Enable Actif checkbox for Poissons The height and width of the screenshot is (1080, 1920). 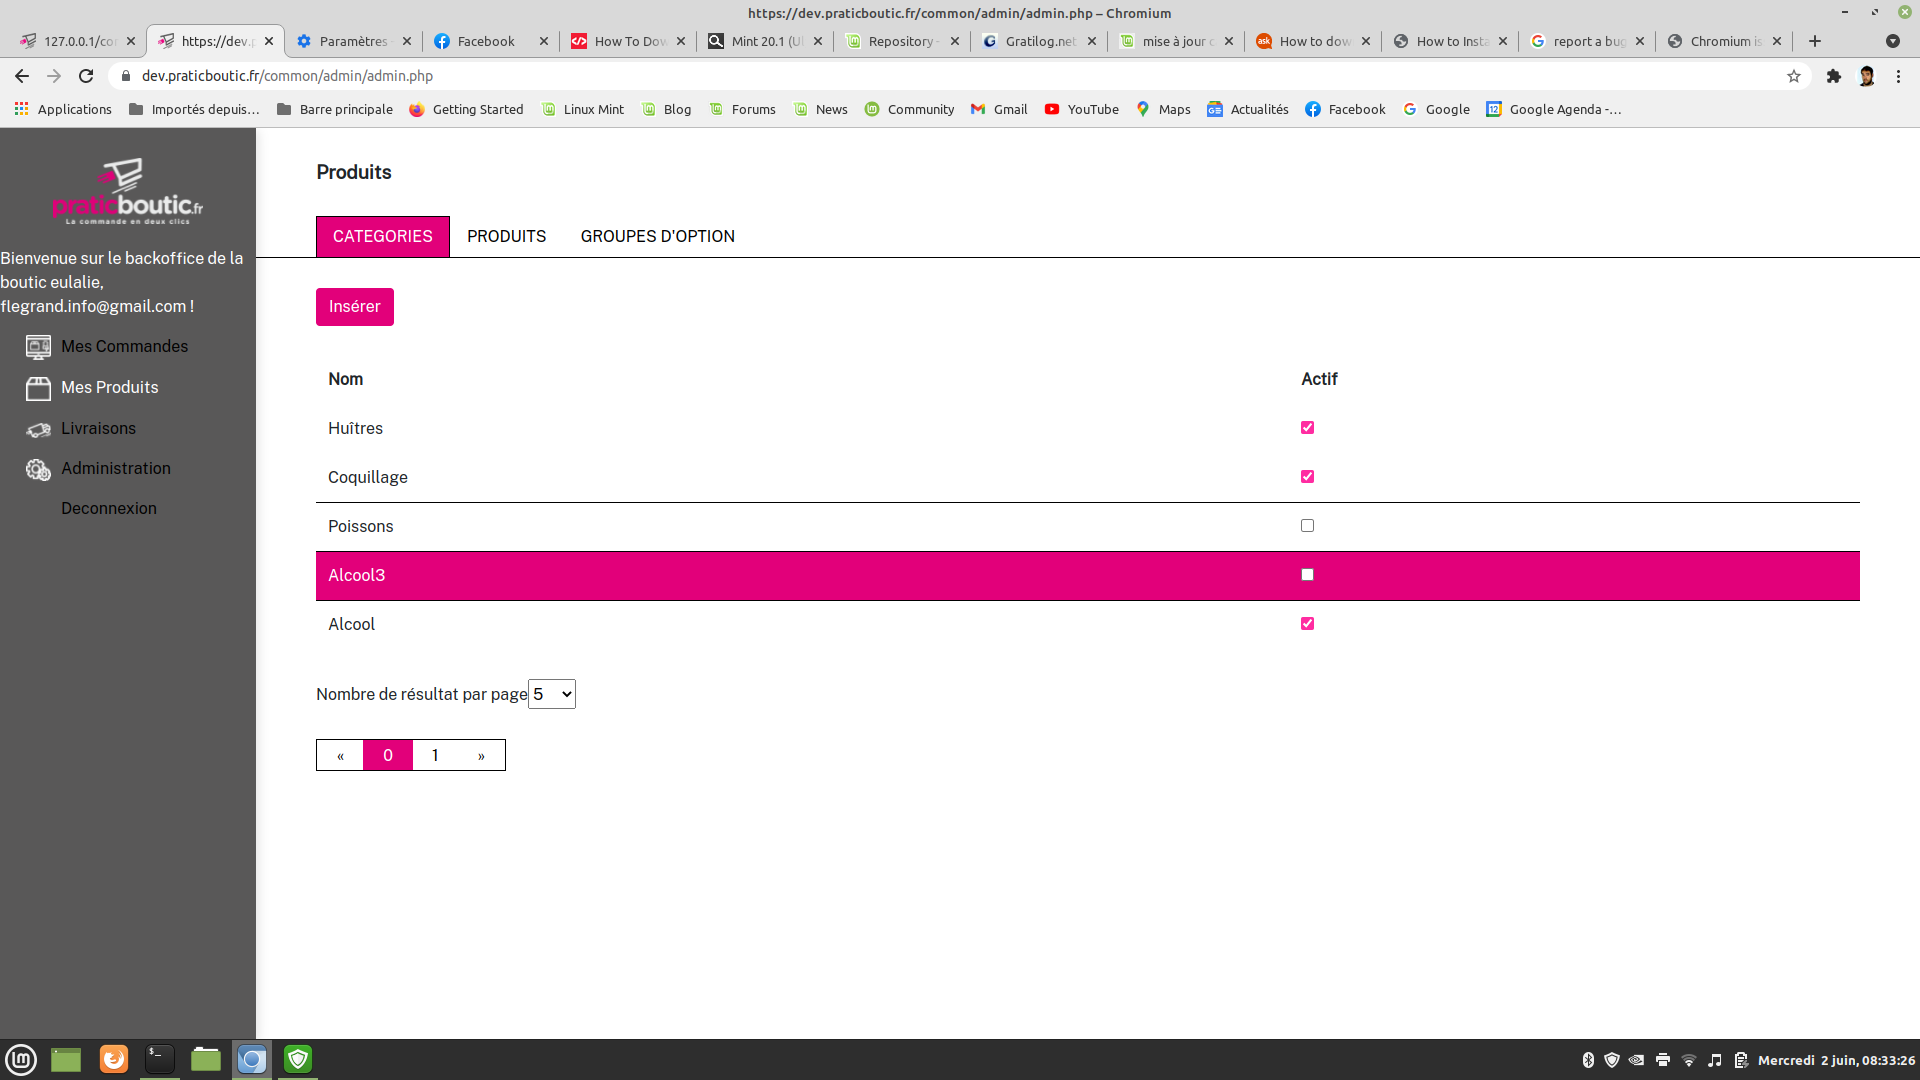[1307, 526]
